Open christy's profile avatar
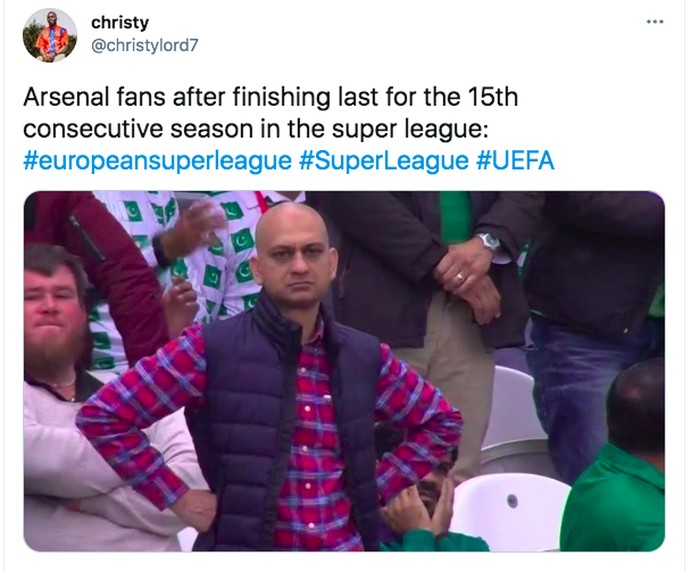 (50, 36)
